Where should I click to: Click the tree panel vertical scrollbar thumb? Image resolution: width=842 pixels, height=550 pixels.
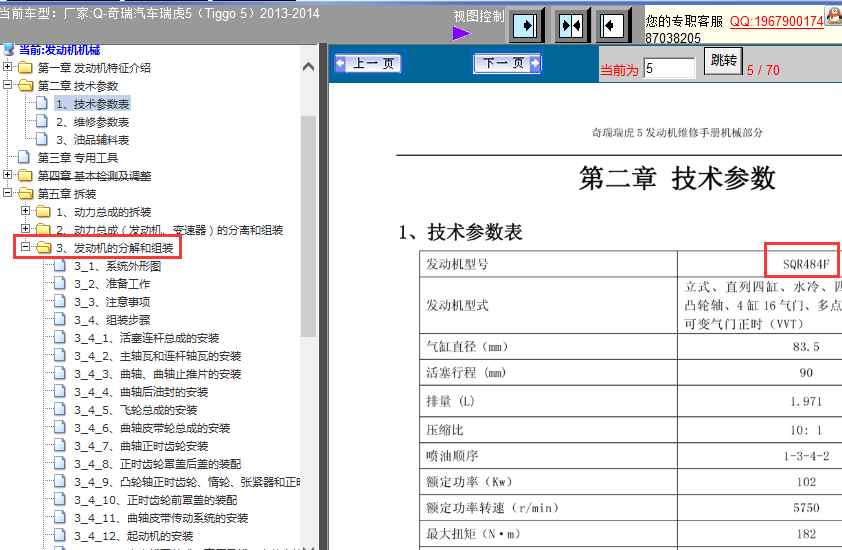click(308, 226)
